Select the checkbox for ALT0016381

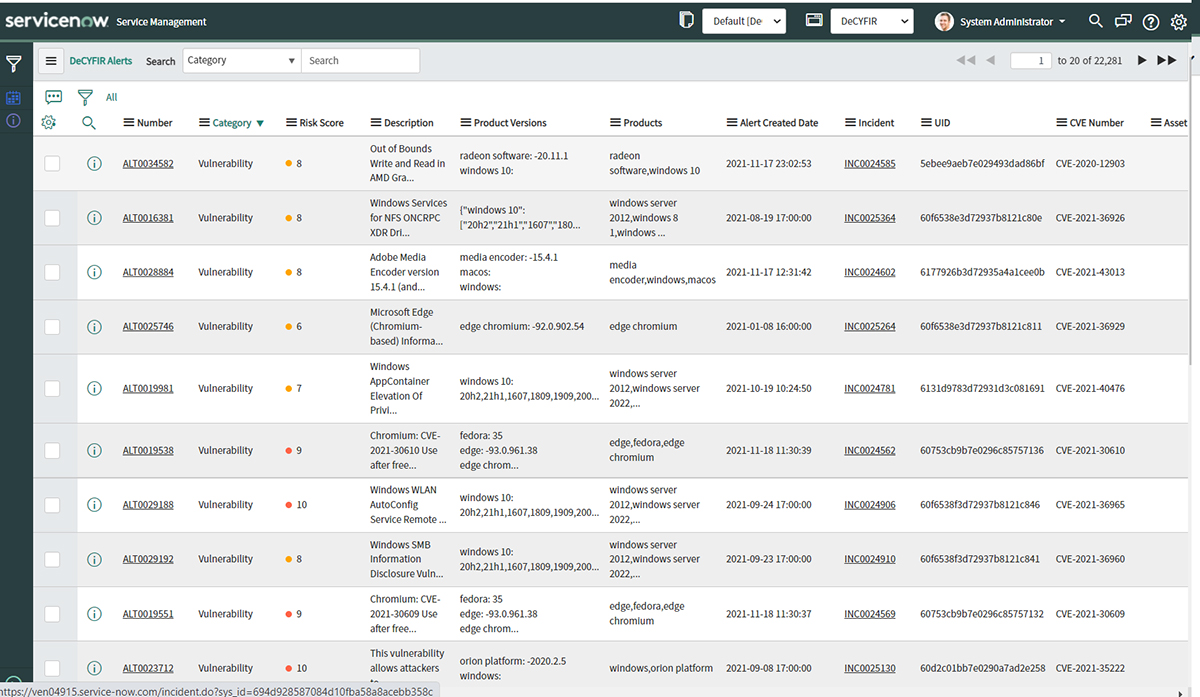(x=52, y=218)
